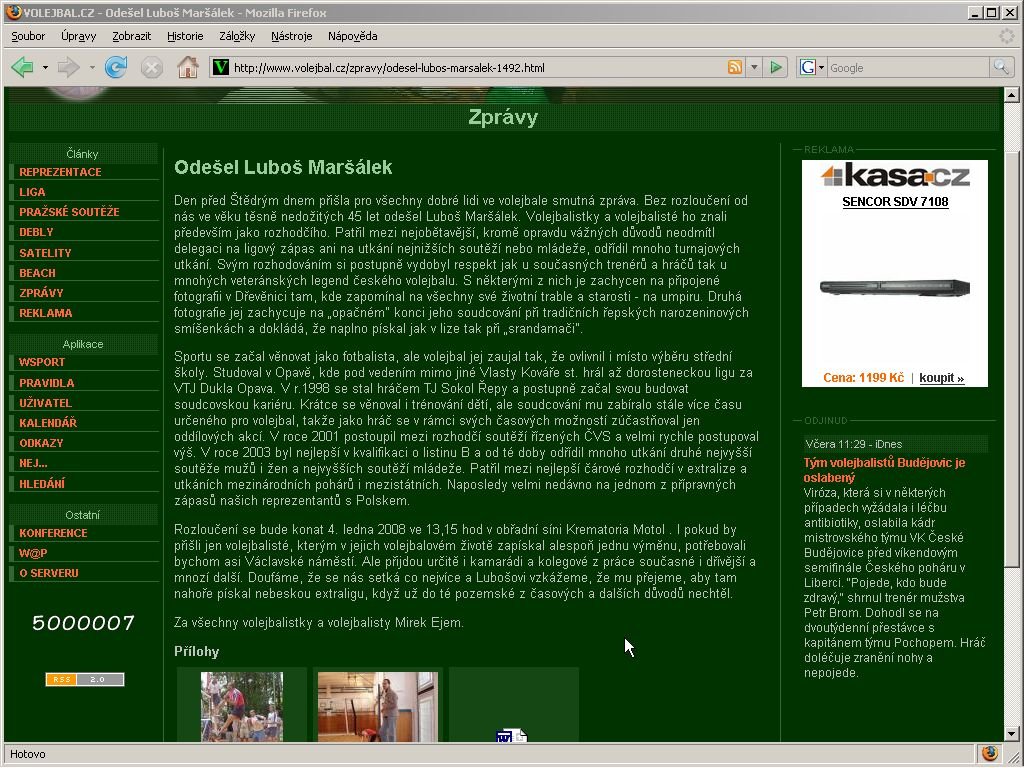
Task: Click the green Back arrow button
Action: [22, 67]
